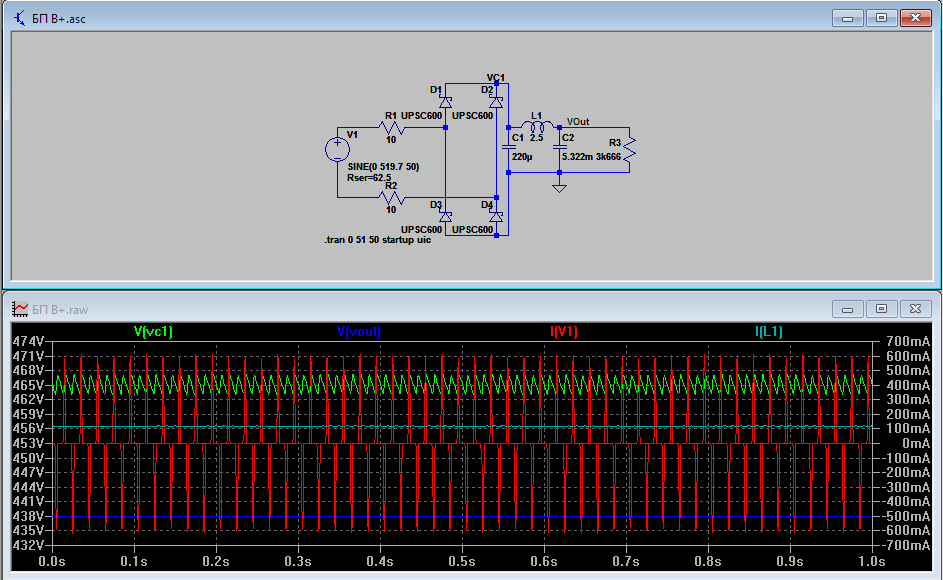Image resolution: width=943 pixels, height=580 pixels.
Task: Select the ground symbol
Action: pyautogui.click(x=559, y=186)
